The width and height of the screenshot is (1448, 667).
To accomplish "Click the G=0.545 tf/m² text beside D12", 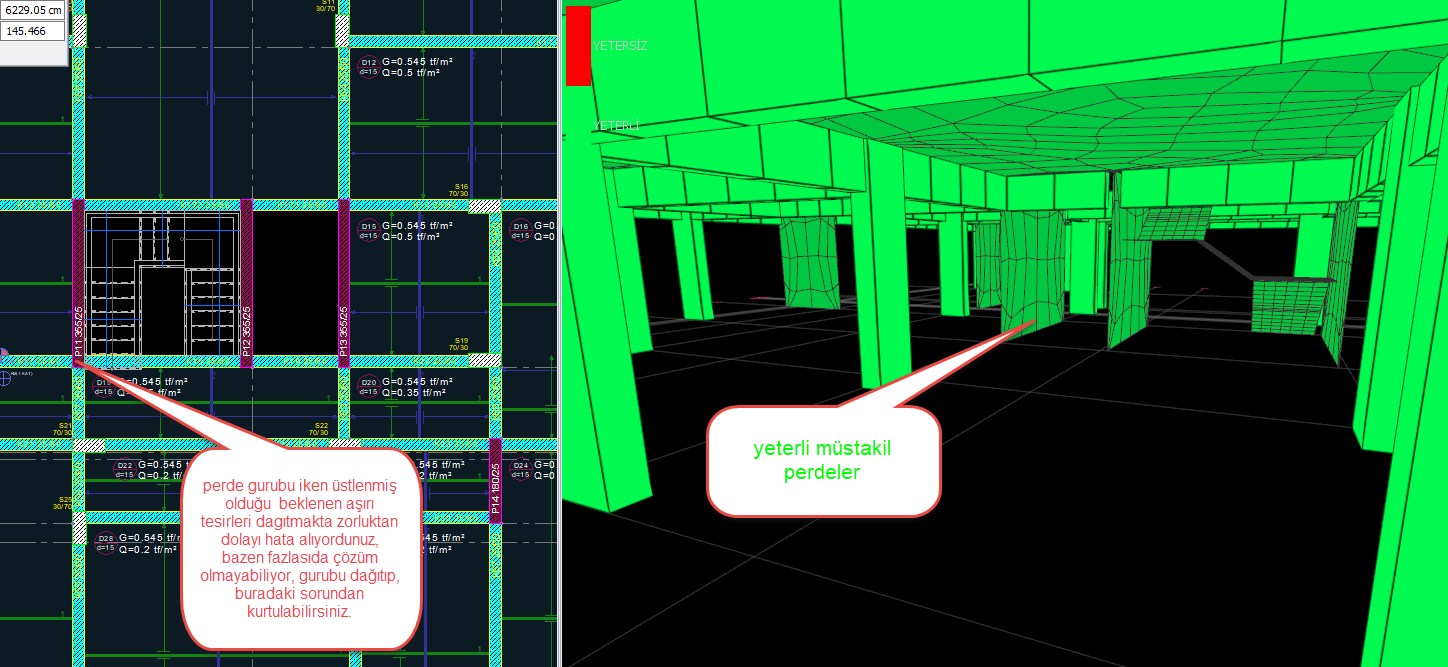I will coord(417,61).
